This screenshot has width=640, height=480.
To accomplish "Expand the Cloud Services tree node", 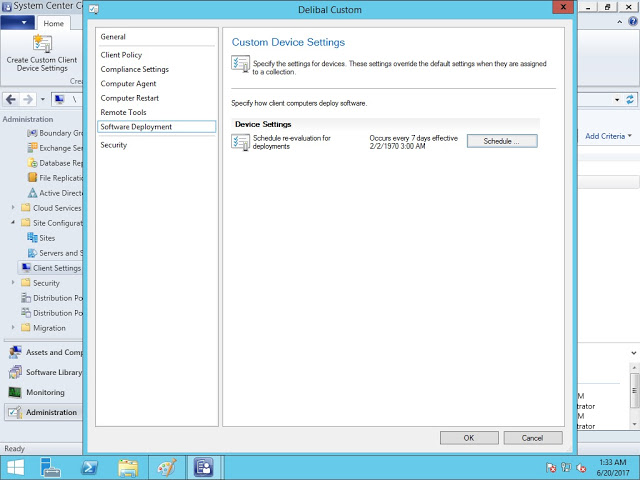I will click(x=13, y=208).
